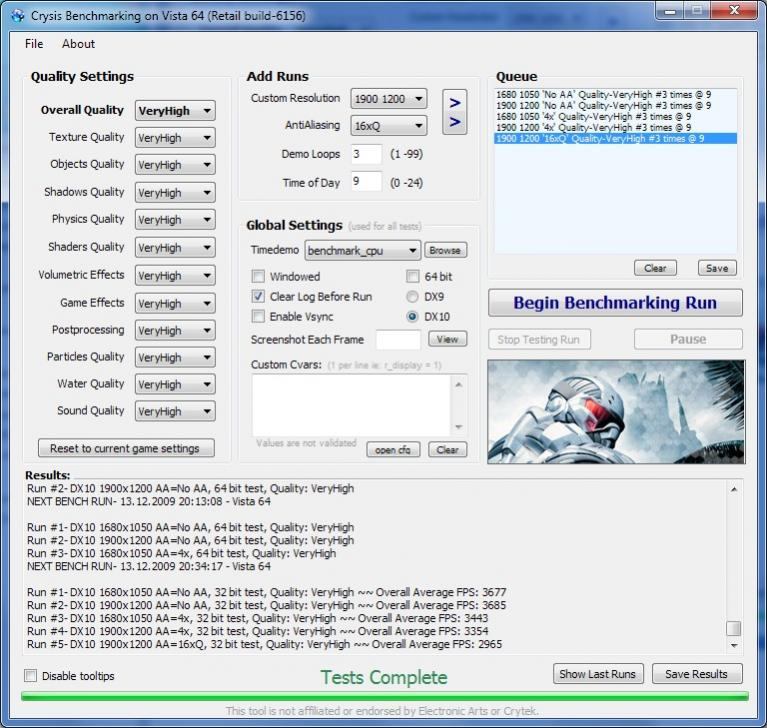Save the Queue list
This screenshot has height=728, width=767.
coord(717,268)
